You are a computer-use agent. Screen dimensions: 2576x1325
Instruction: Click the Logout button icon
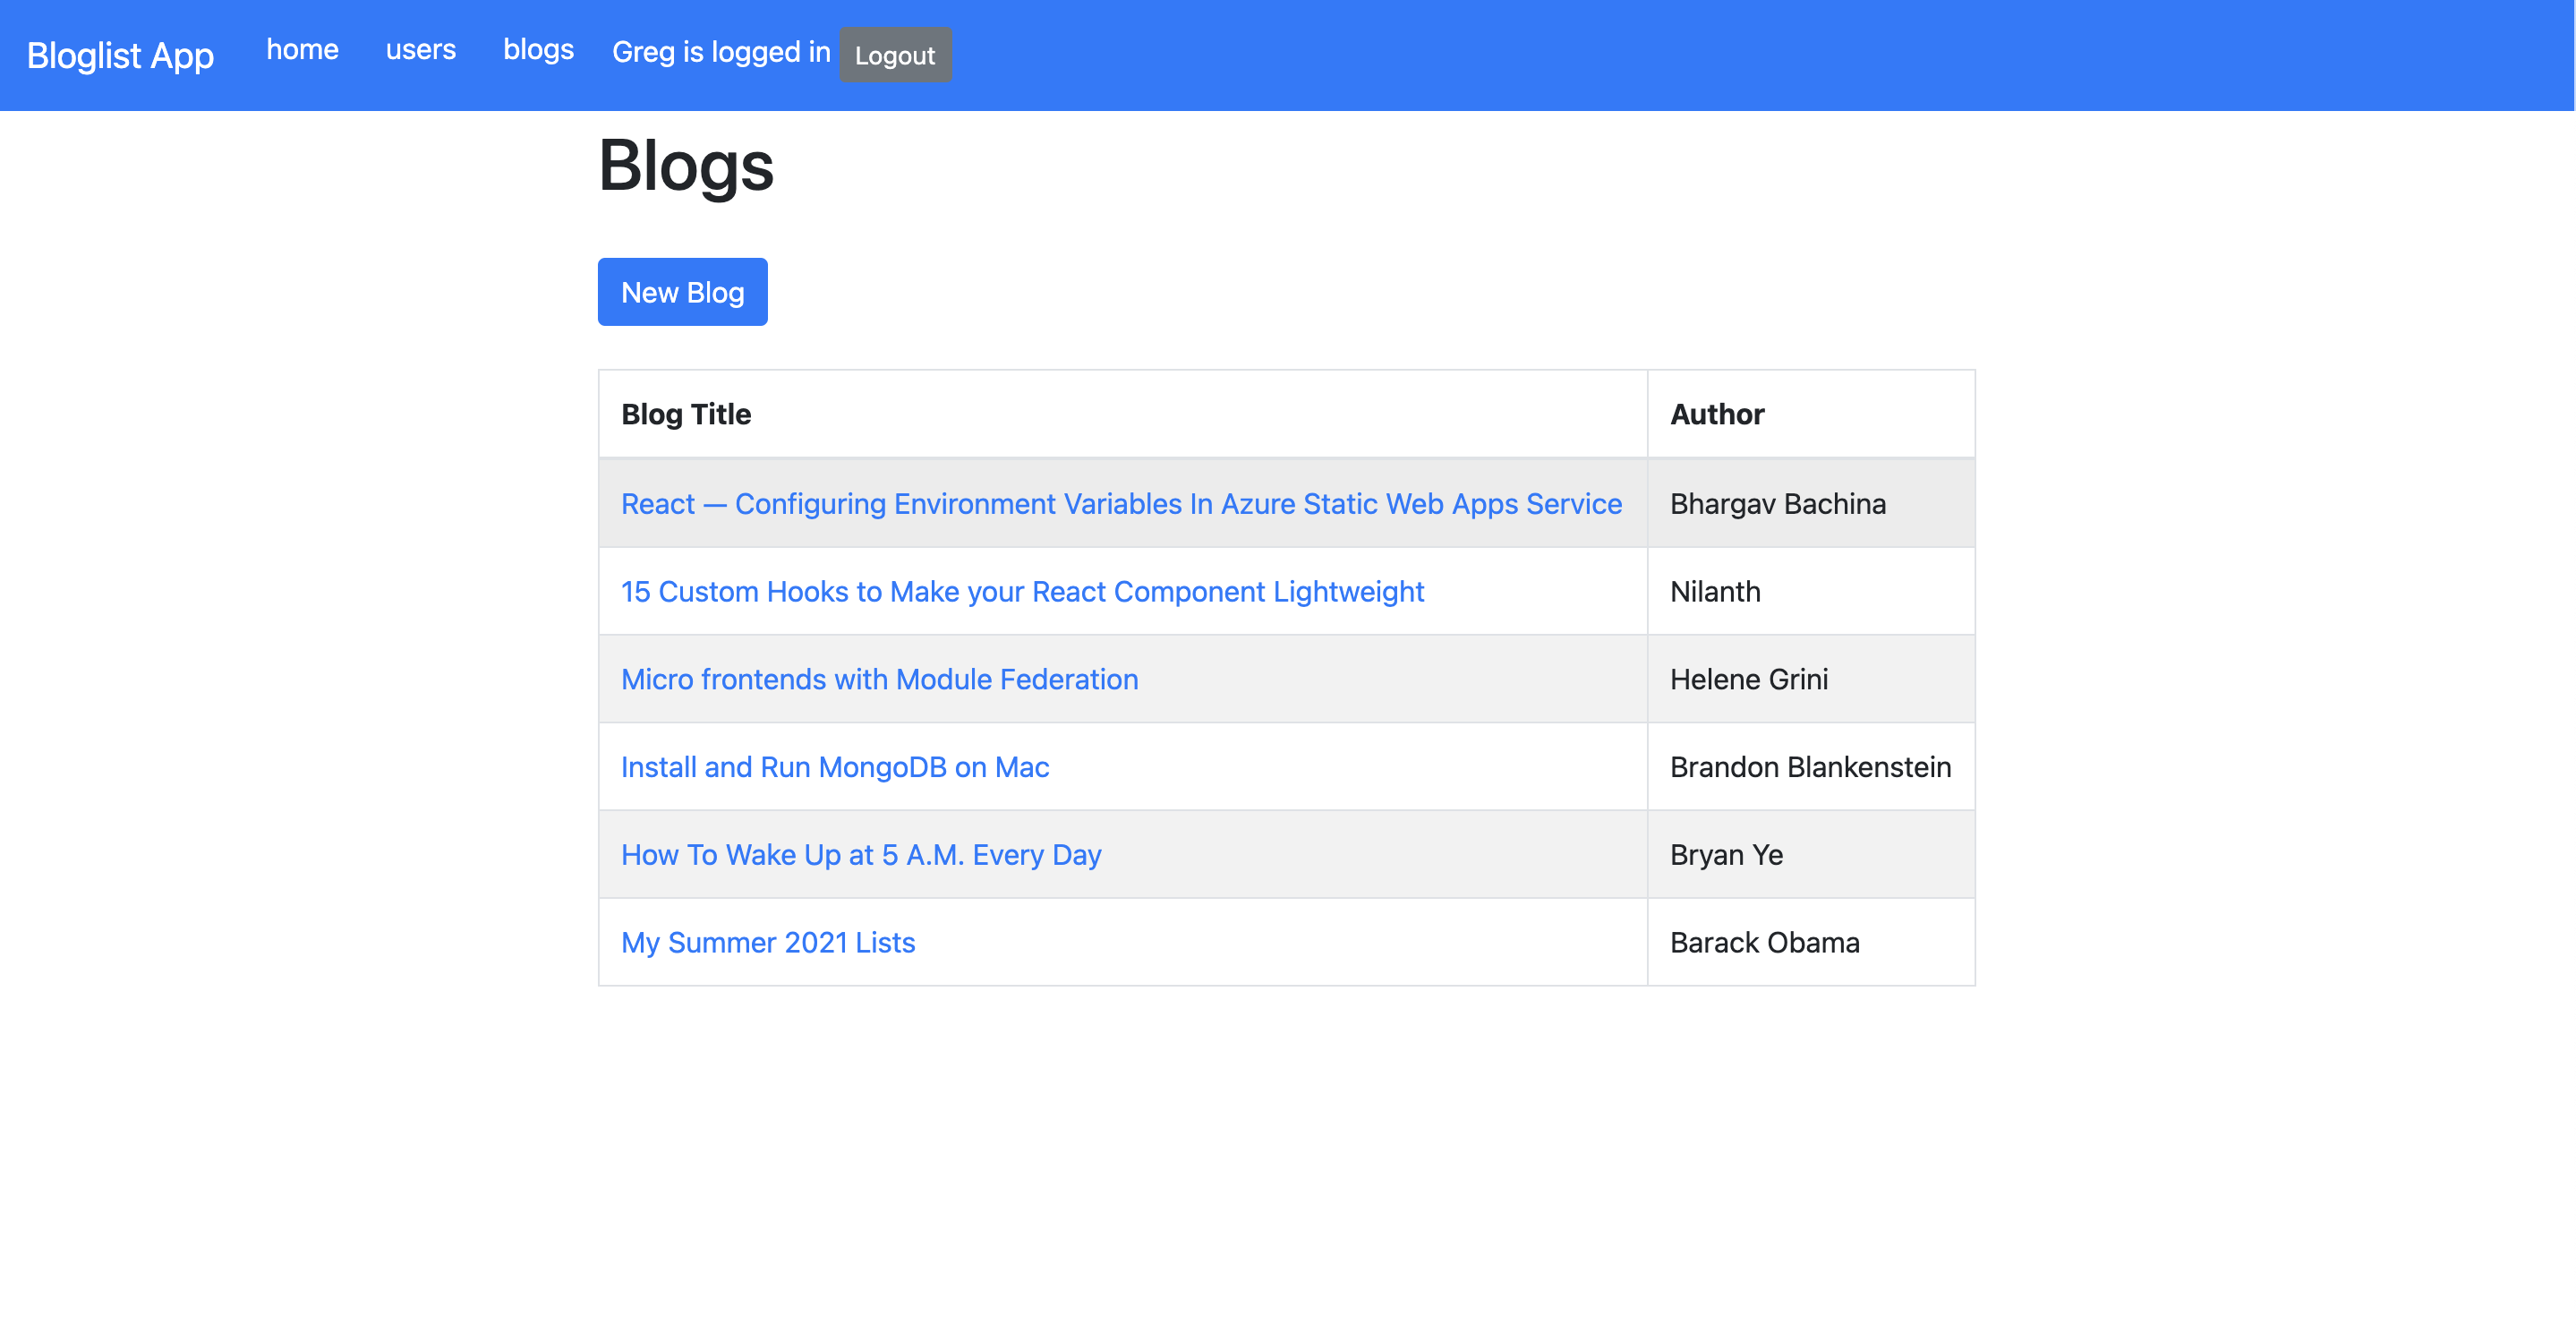point(895,54)
